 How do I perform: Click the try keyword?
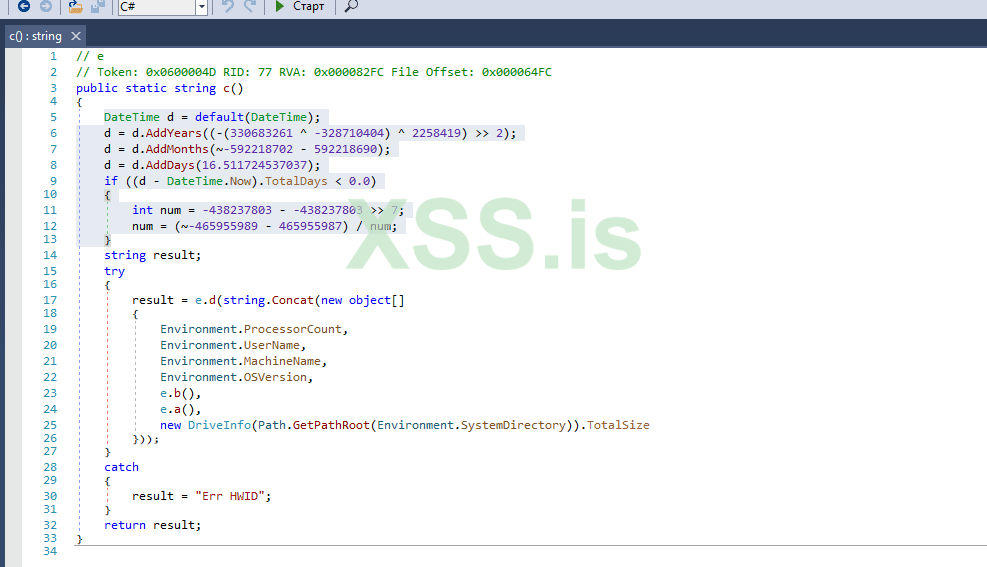115,271
